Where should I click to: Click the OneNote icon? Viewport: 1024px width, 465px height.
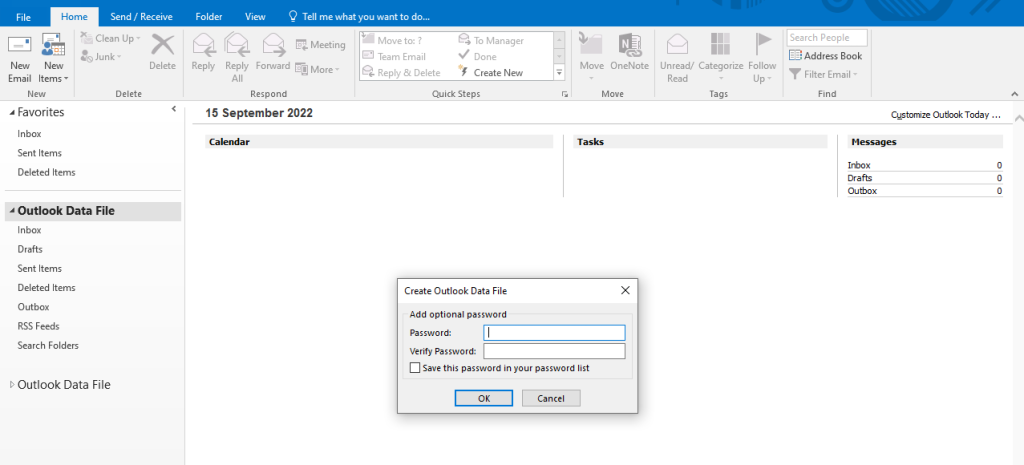click(630, 44)
